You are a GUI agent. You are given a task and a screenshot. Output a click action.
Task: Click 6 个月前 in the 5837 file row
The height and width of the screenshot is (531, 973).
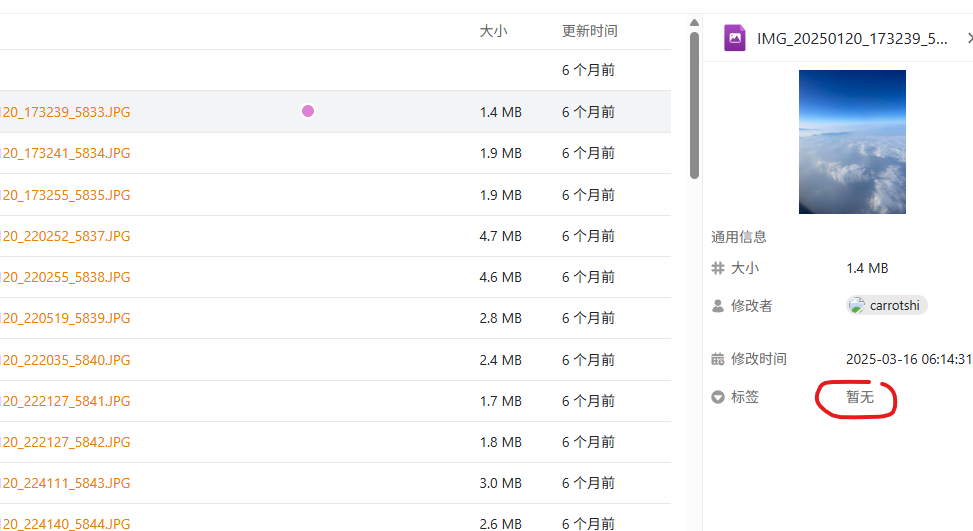(588, 236)
